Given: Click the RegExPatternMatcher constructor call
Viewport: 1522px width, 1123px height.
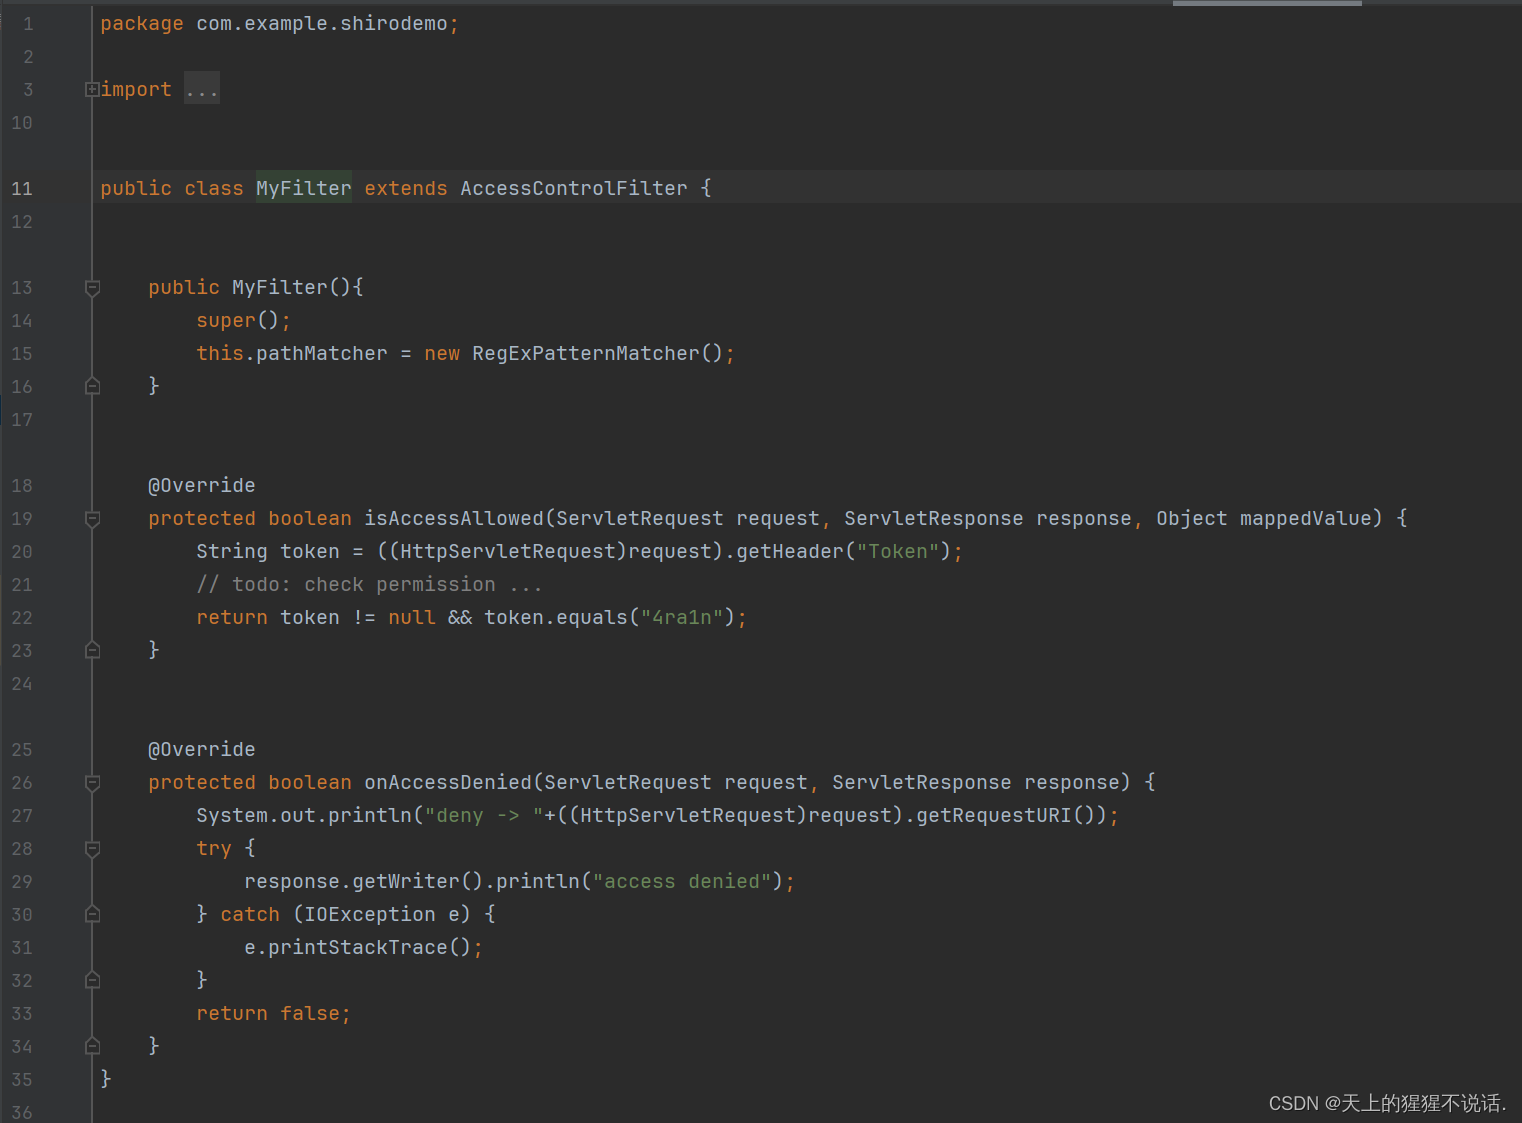Looking at the screenshot, I should pos(588,353).
